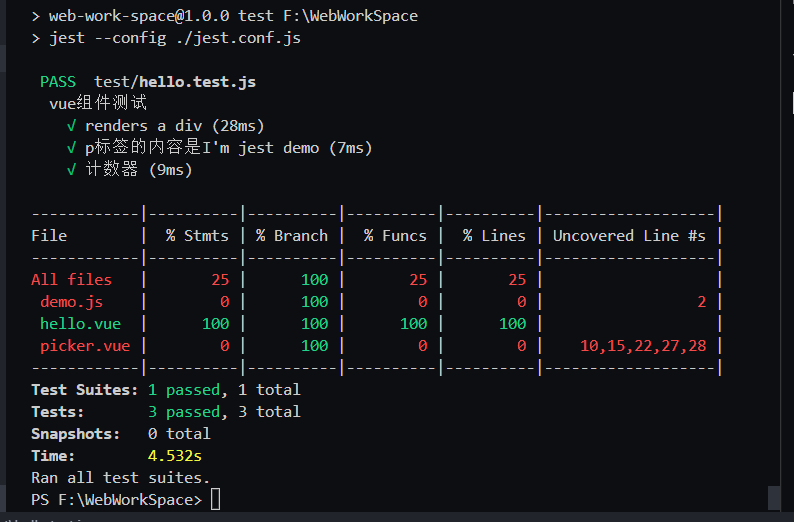The width and height of the screenshot is (794, 522).
Task: Click hello.vue % Lines value 100
Action: (x=512, y=324)
